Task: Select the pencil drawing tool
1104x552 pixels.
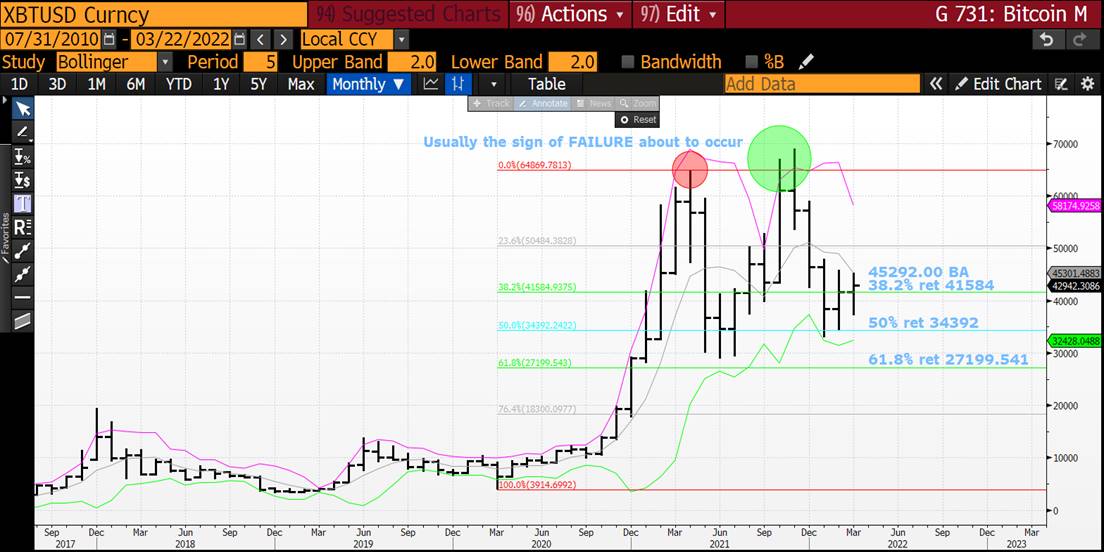Action: pyautogui.click(x=23, y=132)
